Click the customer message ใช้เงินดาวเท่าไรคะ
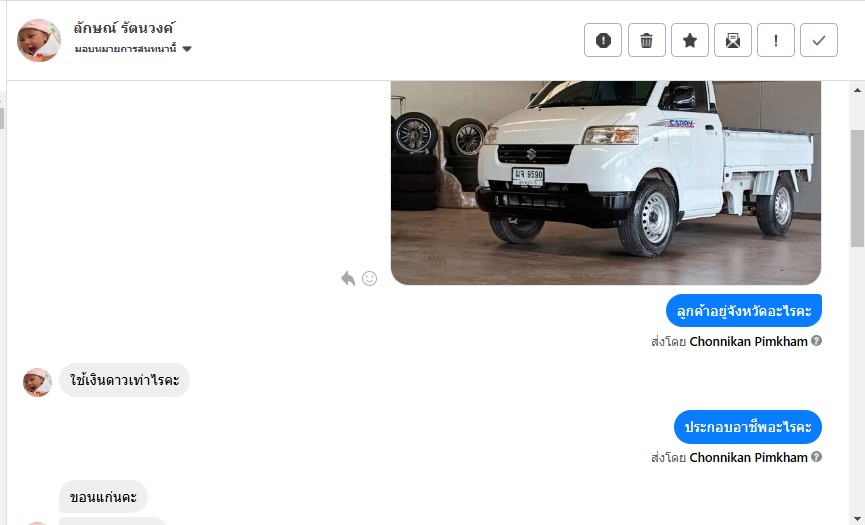865x525 pixels. (124, 380)
